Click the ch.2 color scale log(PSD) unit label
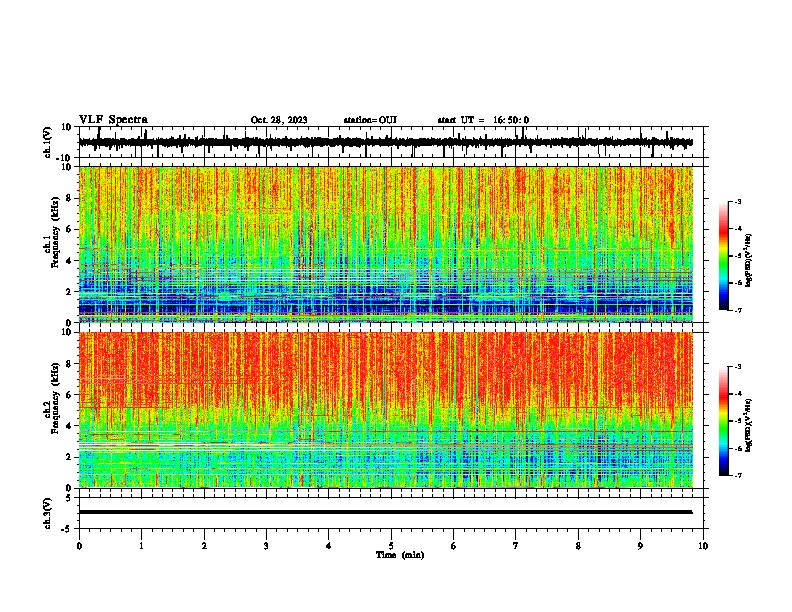 tap(749, 425)
